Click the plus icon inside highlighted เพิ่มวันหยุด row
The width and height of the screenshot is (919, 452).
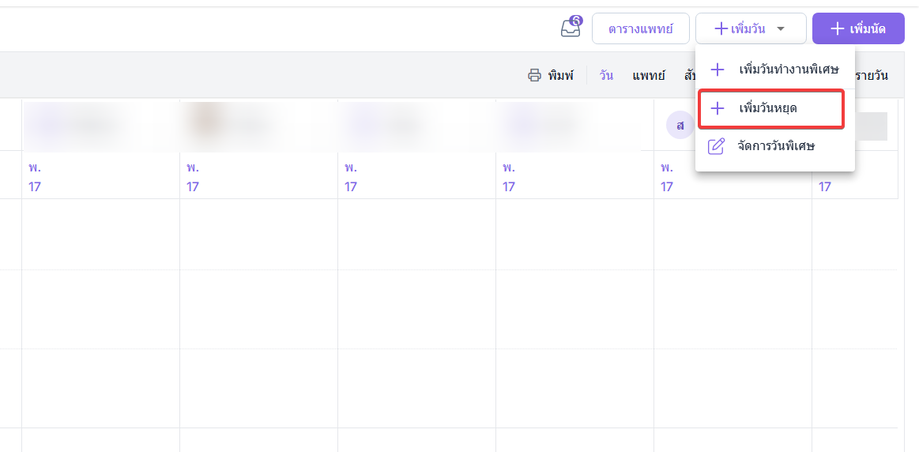point(717,108)
